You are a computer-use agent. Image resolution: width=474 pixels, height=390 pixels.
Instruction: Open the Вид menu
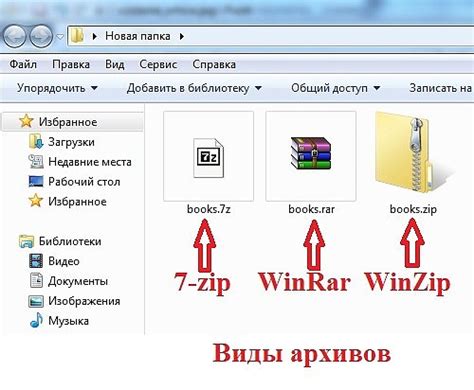(115, 64)
